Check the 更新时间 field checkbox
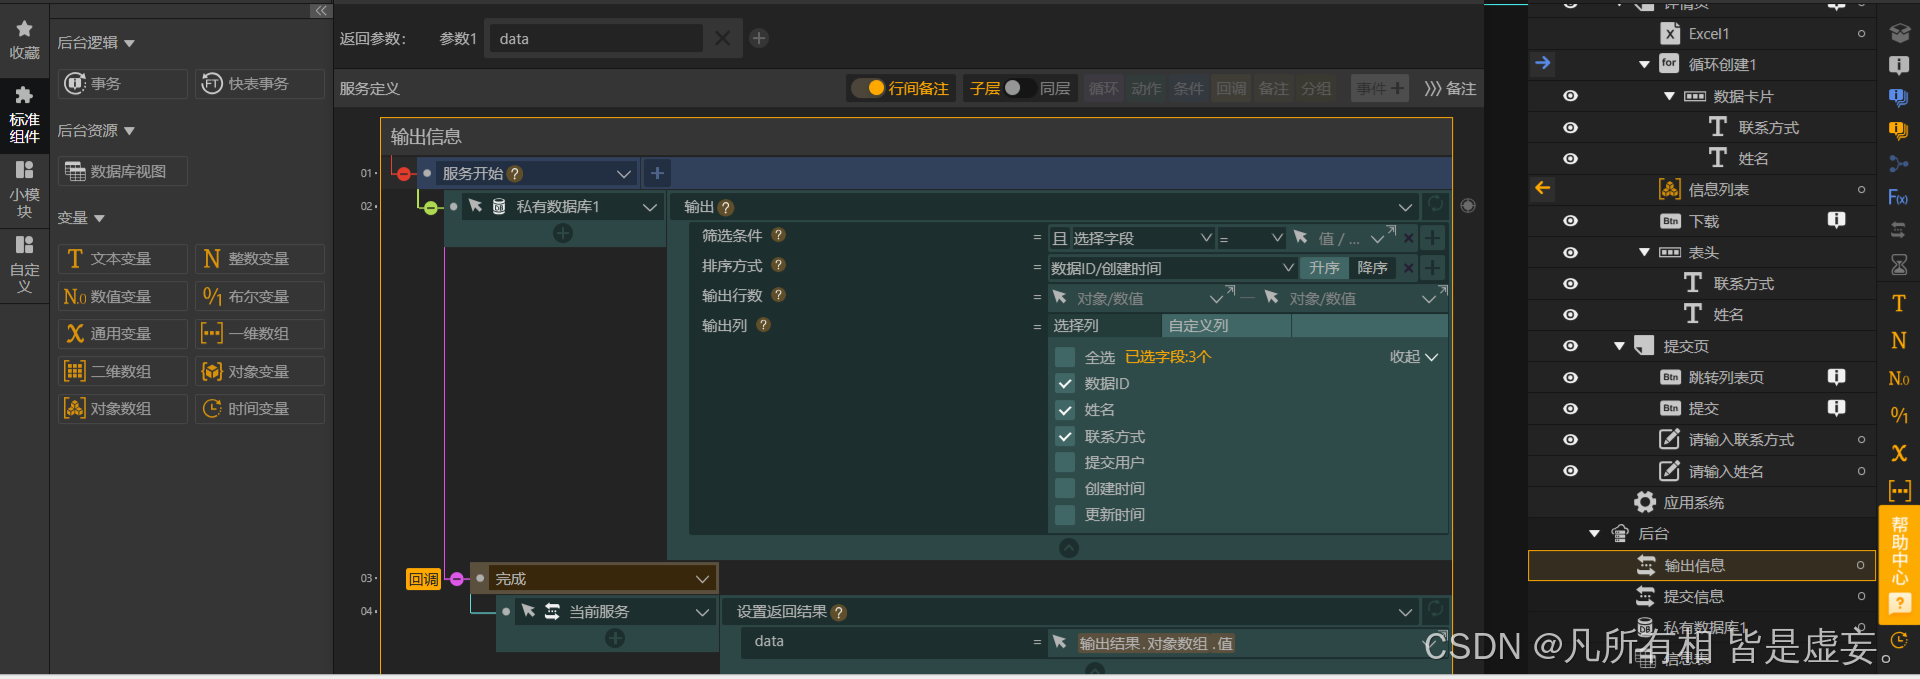 (1065, 515)
